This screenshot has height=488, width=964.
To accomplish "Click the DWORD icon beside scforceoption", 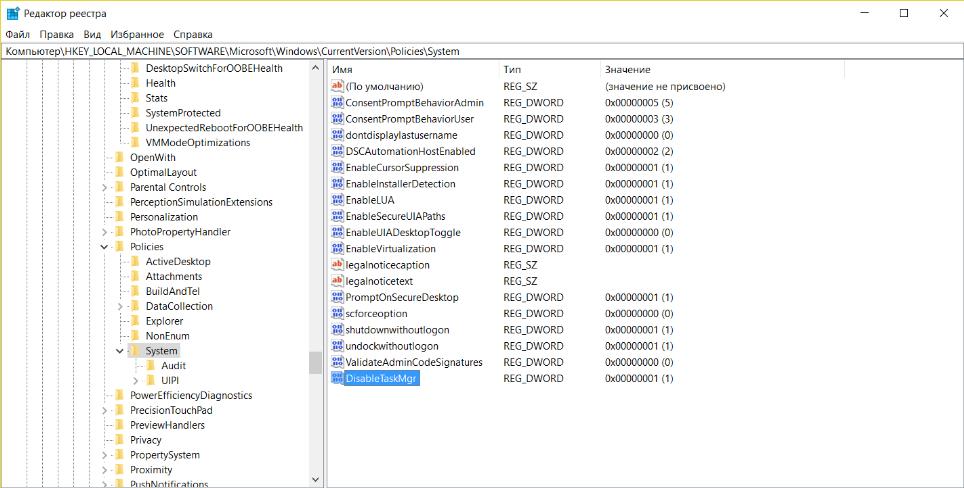I will pos(337,313).
